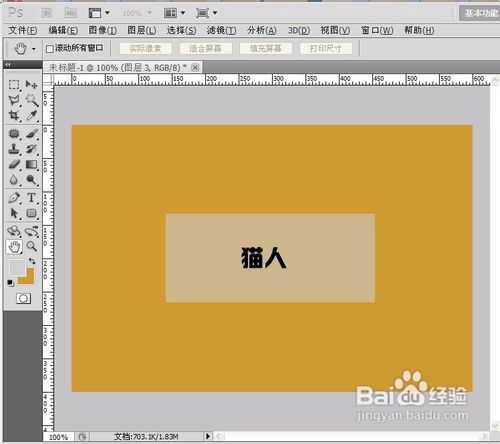Image resolution: width=500 pixels, height=444 pixels.
Task: Select the 未标题-1 document tab
Action: (x=117, y=68)
